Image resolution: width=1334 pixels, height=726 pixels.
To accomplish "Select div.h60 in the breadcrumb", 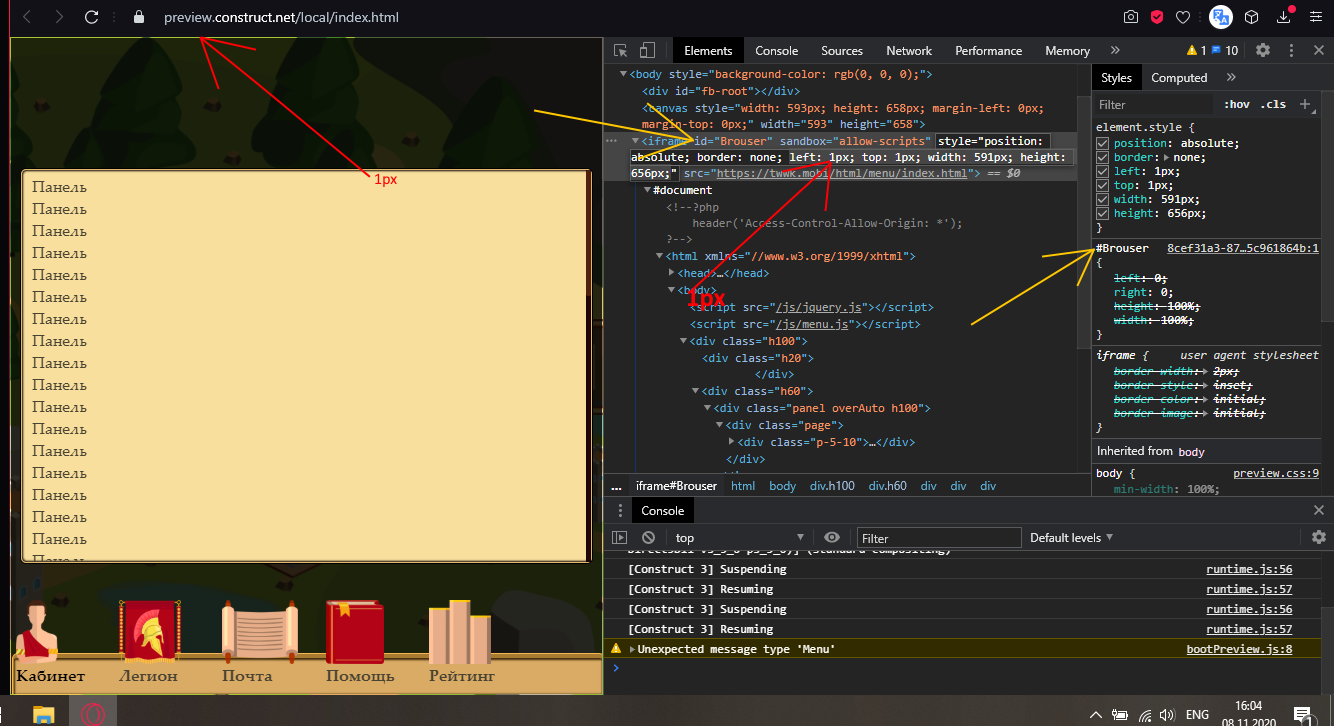I will [x=887, y=486].
